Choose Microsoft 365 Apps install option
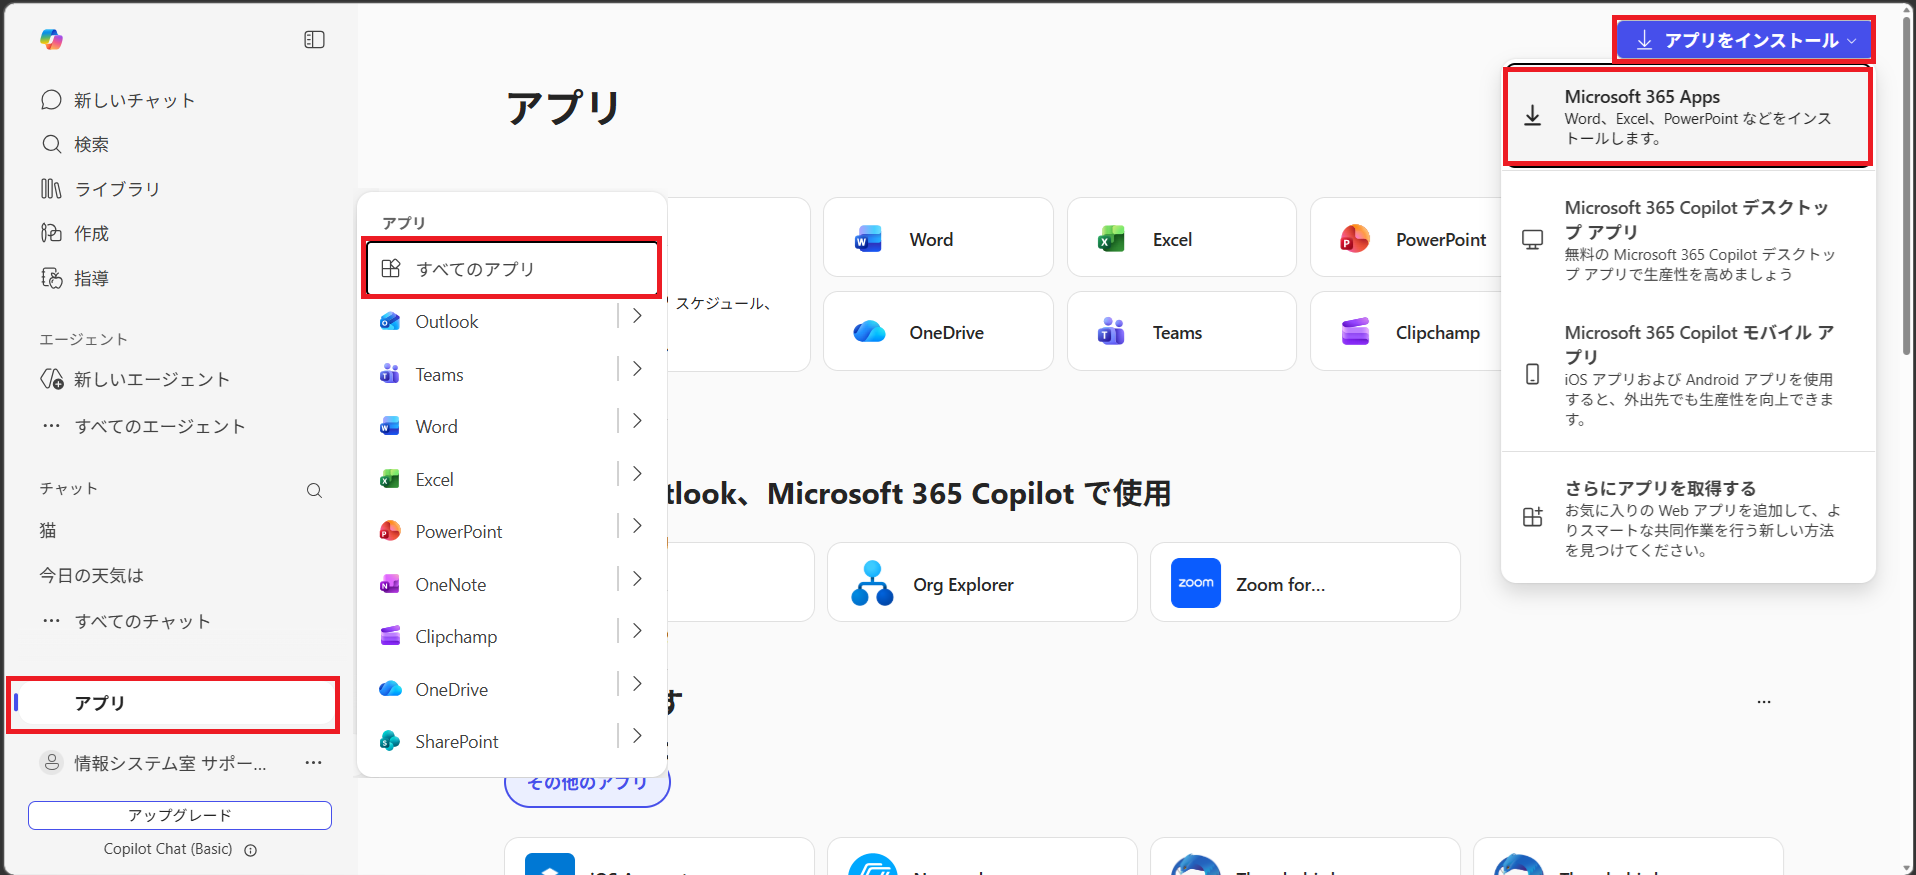This screenshot has height=875, width=1916. pyautogui.click(x=1687, y=116)
